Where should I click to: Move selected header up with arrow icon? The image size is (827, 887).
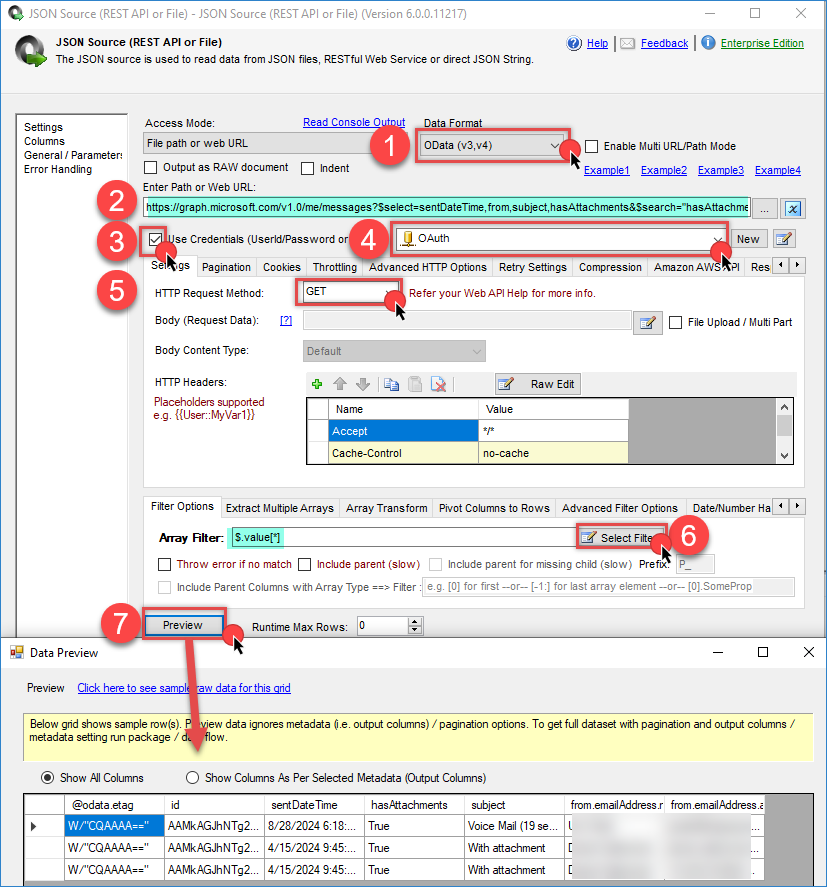(x=340, y=384)
